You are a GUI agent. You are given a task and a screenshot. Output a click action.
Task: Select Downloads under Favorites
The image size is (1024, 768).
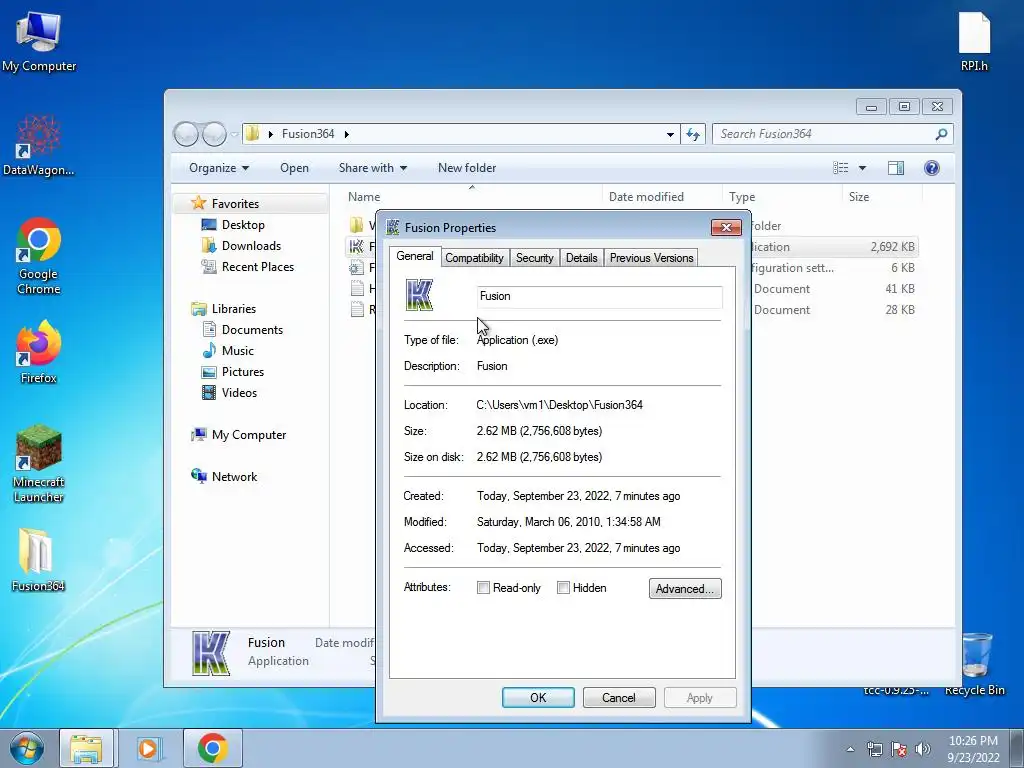242,246
